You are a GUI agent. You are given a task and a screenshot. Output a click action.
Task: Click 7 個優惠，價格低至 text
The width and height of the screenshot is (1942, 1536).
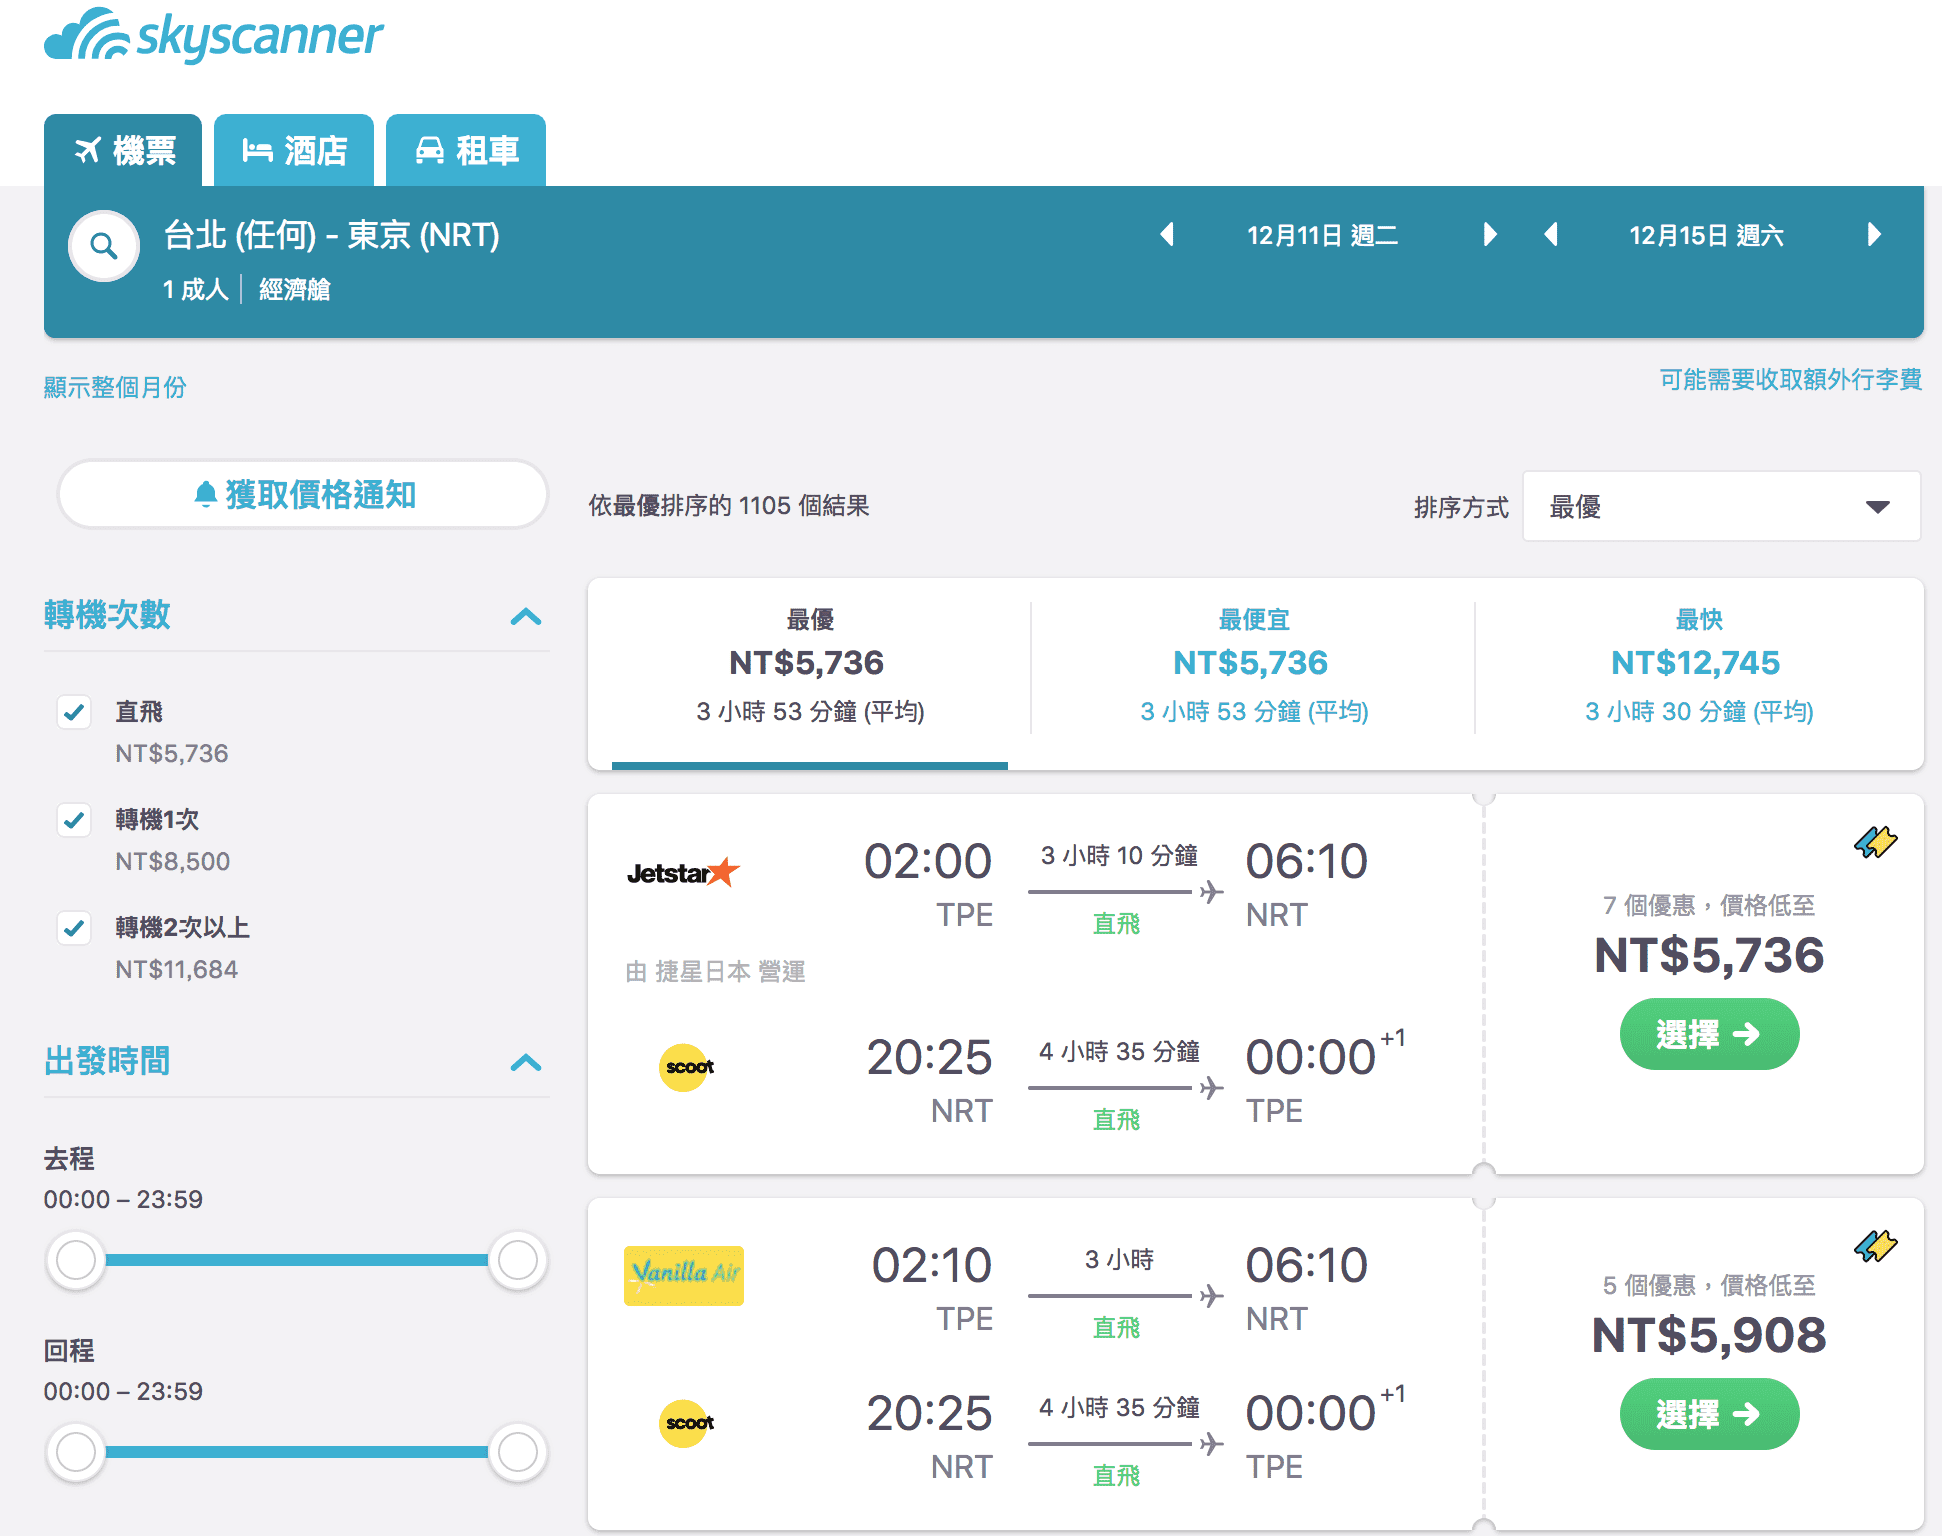pyautogui.click(x=1708, y=906)
